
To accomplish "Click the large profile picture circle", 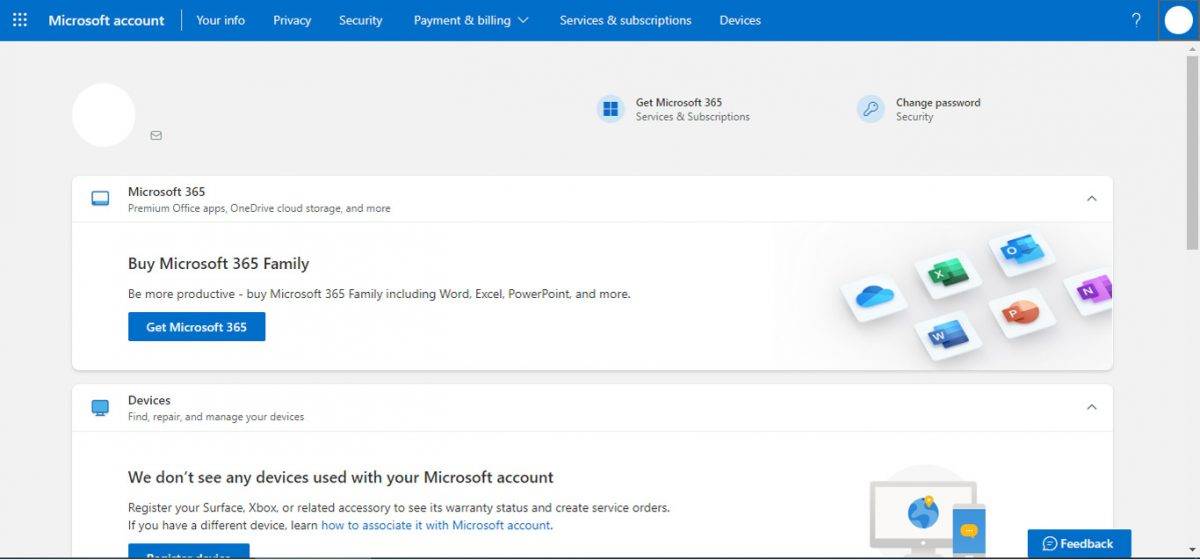I will 104,115.
